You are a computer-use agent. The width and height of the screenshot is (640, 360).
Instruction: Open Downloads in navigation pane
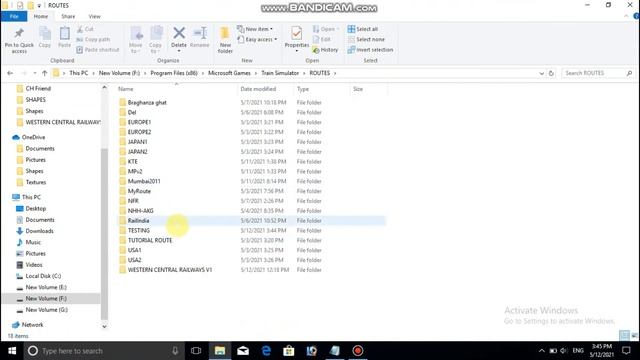tap(39, 231)
